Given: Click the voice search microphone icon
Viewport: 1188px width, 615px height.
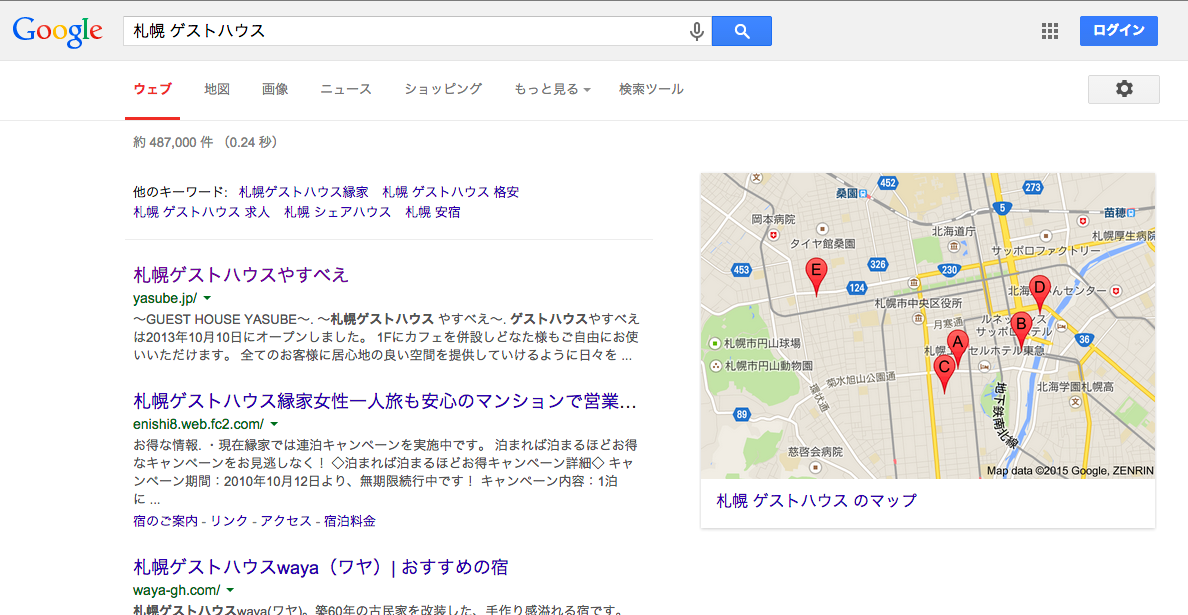Looking at the screenshot, I should pos(696,31).
